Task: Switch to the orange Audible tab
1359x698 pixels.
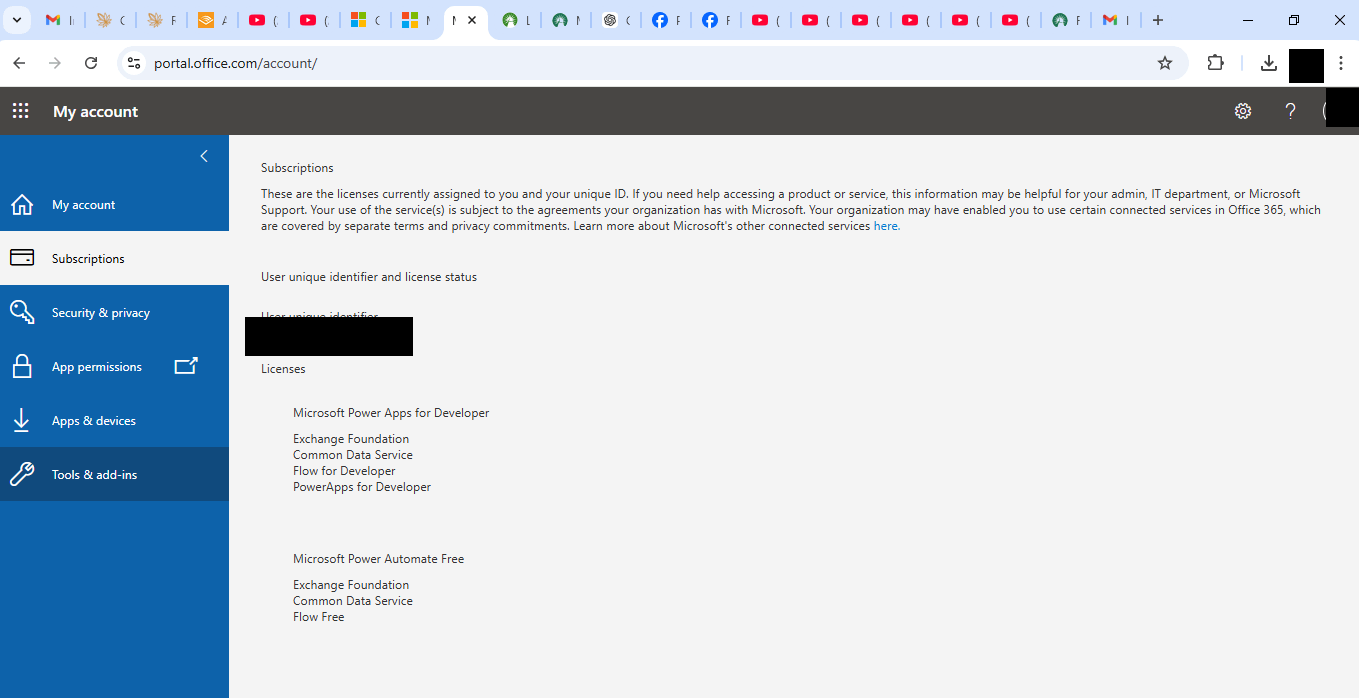Action: coord(212,20)
